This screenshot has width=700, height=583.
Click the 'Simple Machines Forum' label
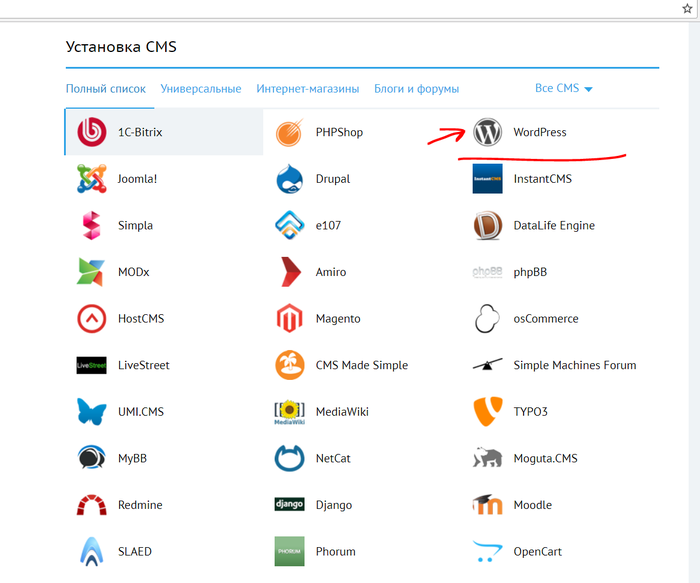[575, 365]
